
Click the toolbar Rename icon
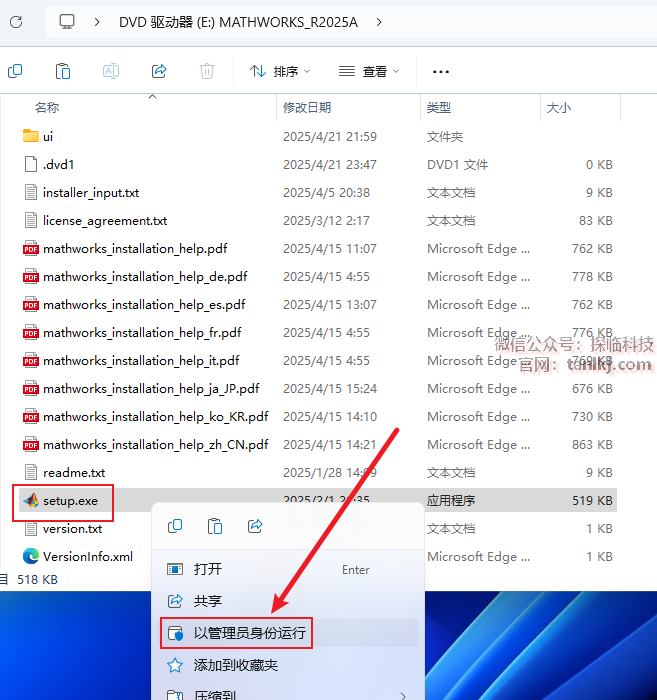(x=111, y=71)
